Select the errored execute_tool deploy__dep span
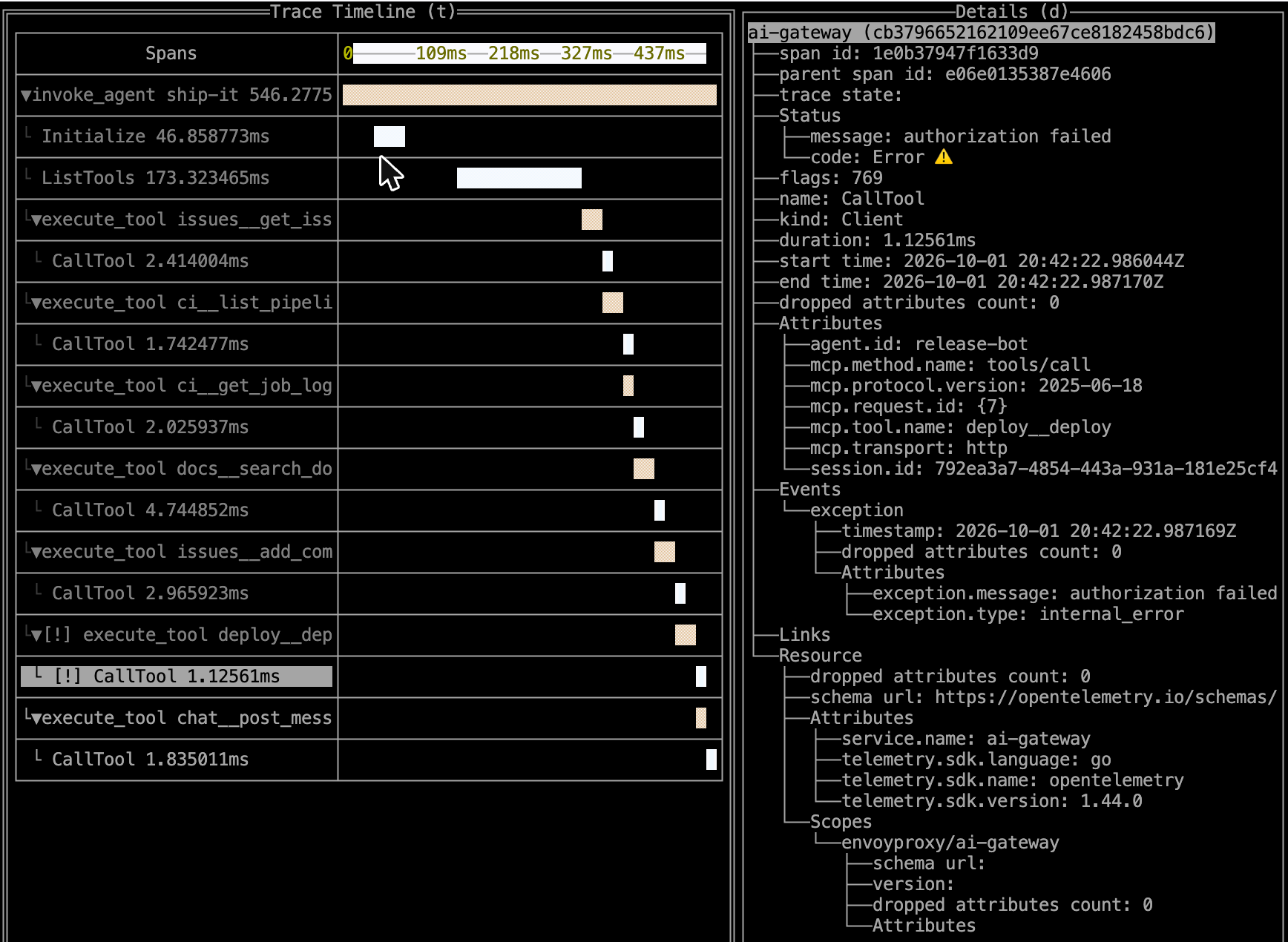The height and width of the screenshot is (942, 1288). (x=177, y=635)
